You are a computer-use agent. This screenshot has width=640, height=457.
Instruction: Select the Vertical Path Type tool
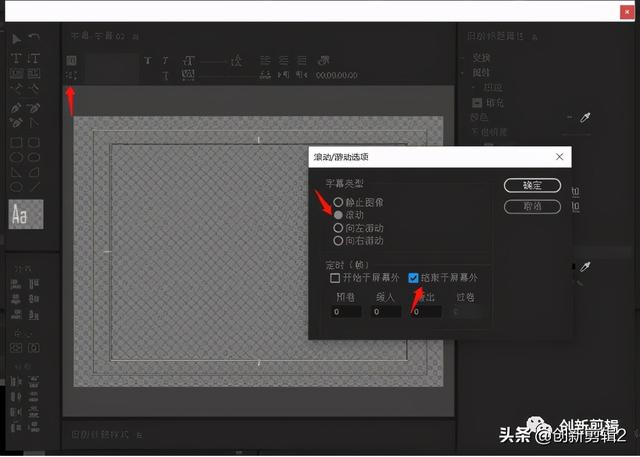pyautogui.click(x=33, y=88)
